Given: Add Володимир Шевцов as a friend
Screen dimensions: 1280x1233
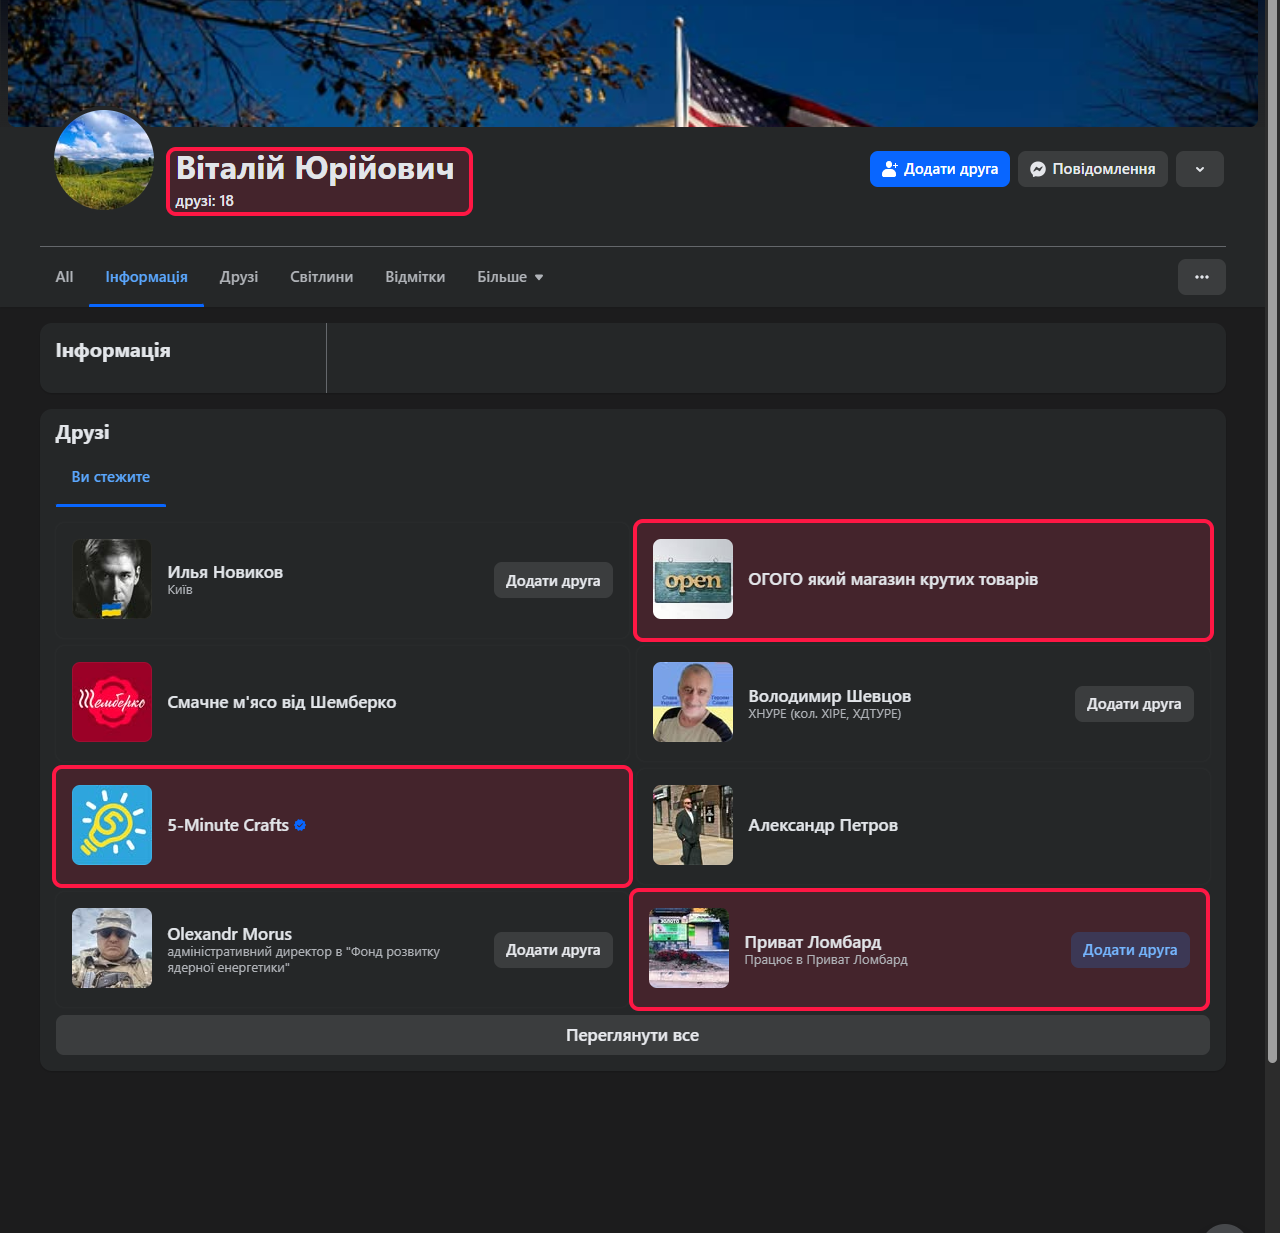Looking at the screenshot, I should (x=1134, y=704).
